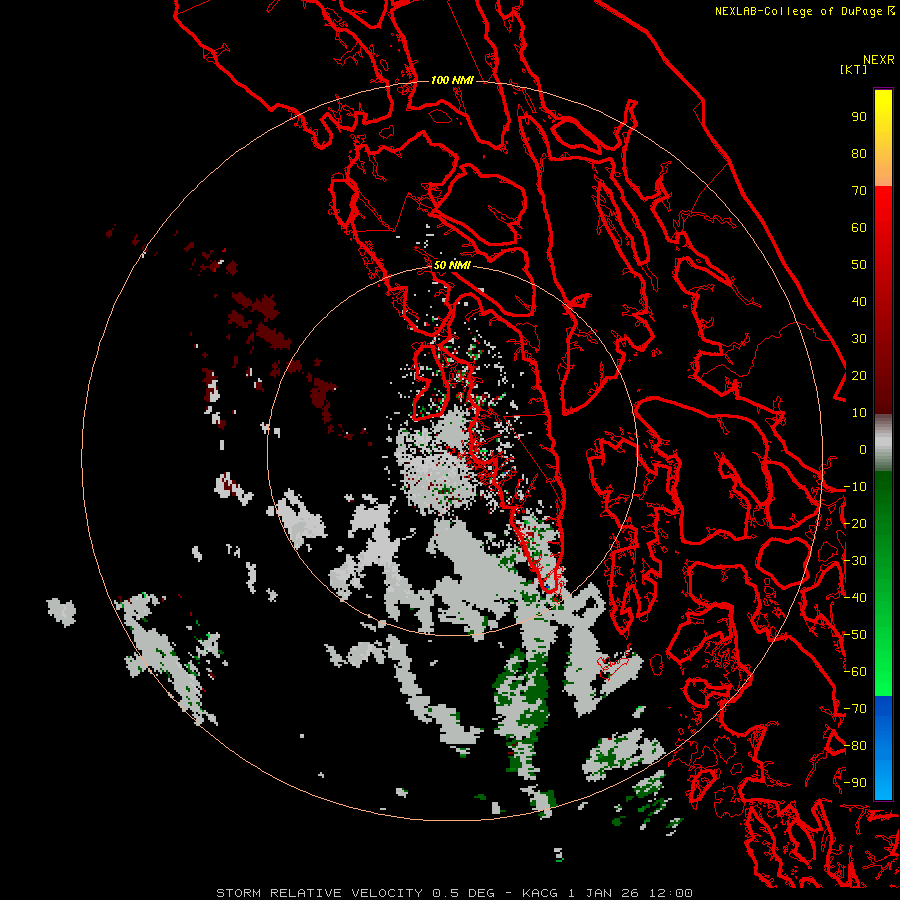Viewport: 900px width, 900px height.
Task: Click the blue bottom segment of the color bar
Action: pos(883,748)
